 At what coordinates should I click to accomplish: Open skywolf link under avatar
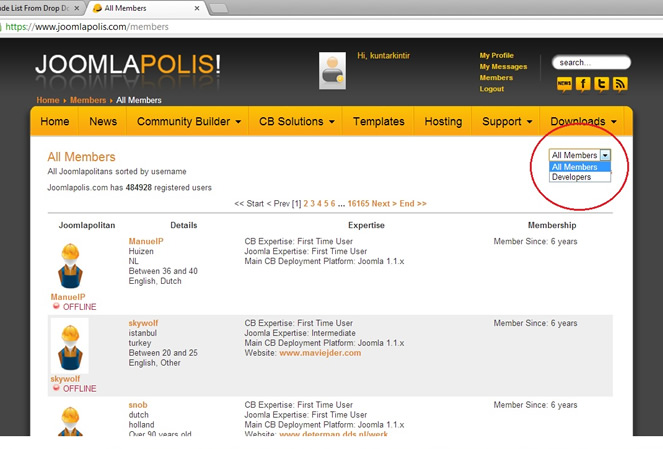(x=65, y=379)
